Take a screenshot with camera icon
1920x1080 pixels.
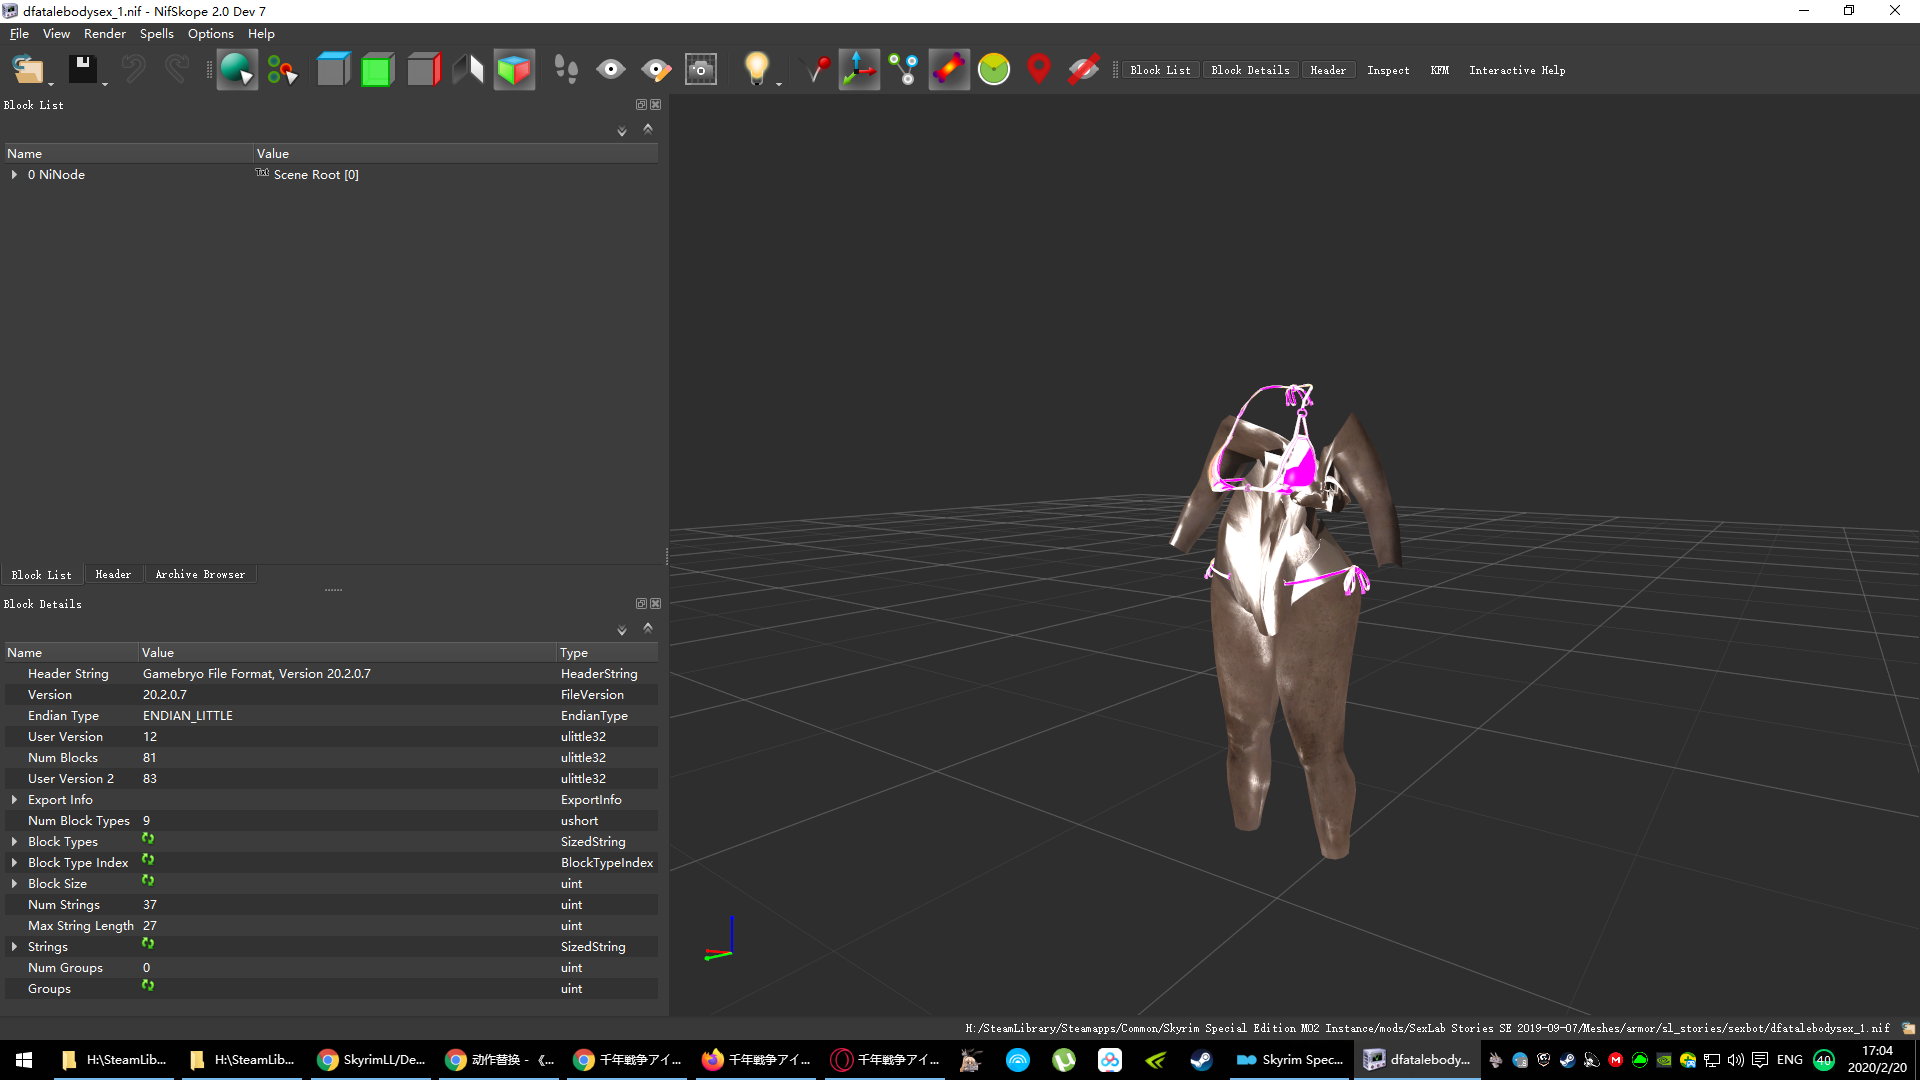click(701, 69)
